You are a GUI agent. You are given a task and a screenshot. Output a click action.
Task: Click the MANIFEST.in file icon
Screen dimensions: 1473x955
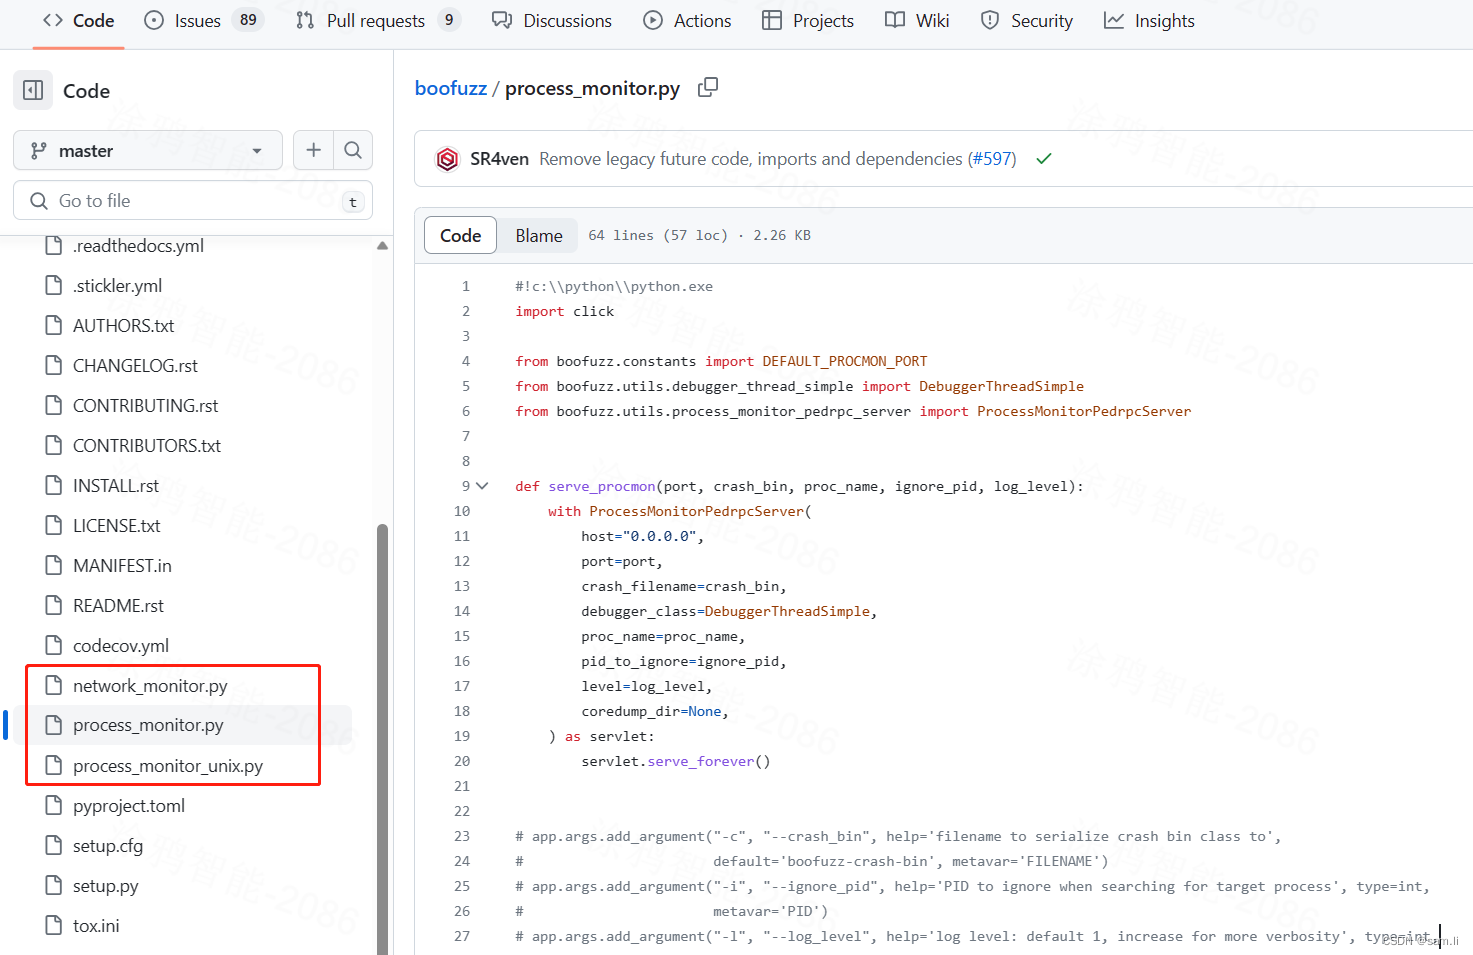click(54, 565)
